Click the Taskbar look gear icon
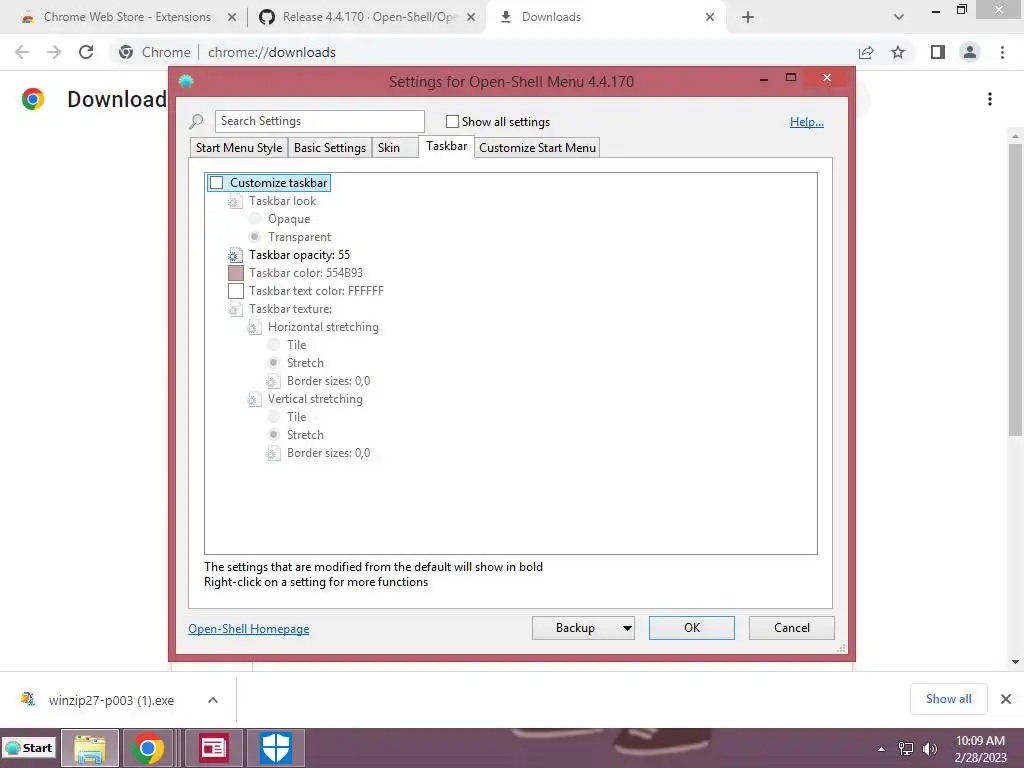Screen dimensions: 1024x768 point(234,201)
